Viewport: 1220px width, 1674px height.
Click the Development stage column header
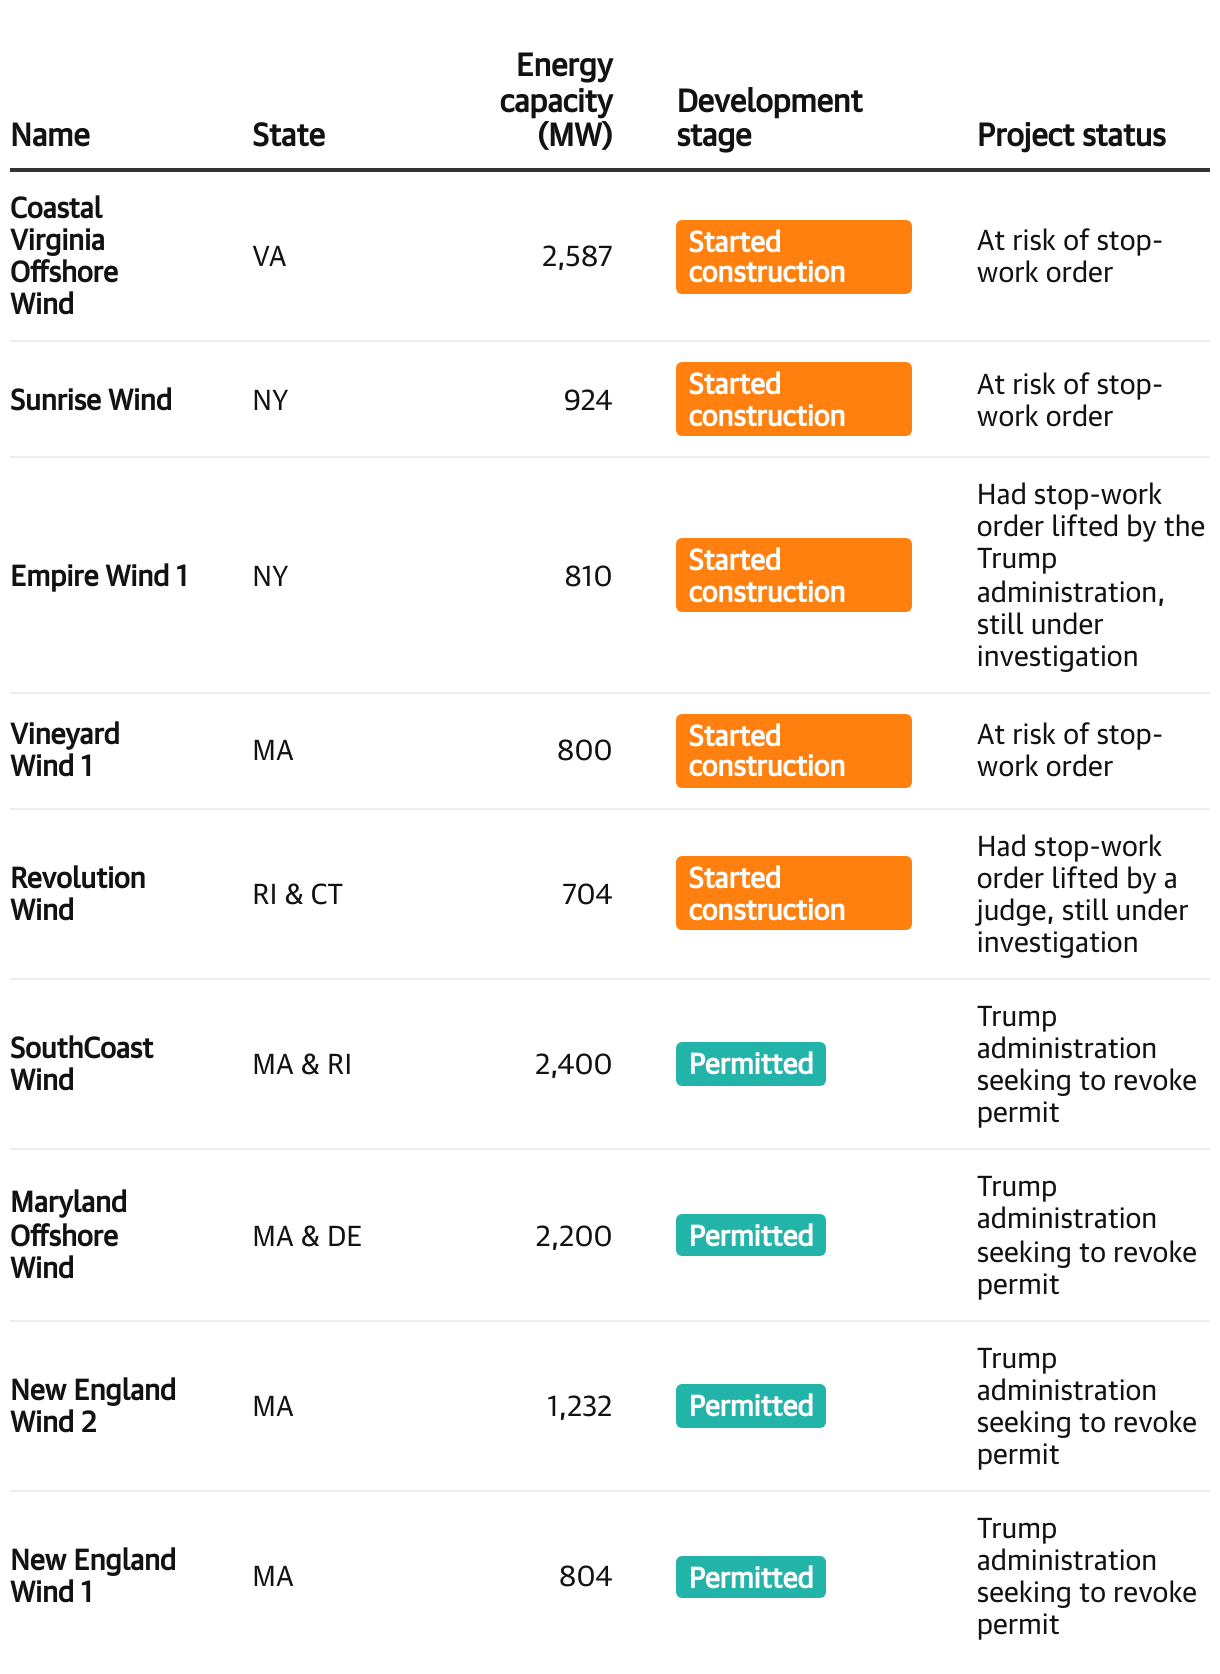pyautogui.click(x=769, y=118)
